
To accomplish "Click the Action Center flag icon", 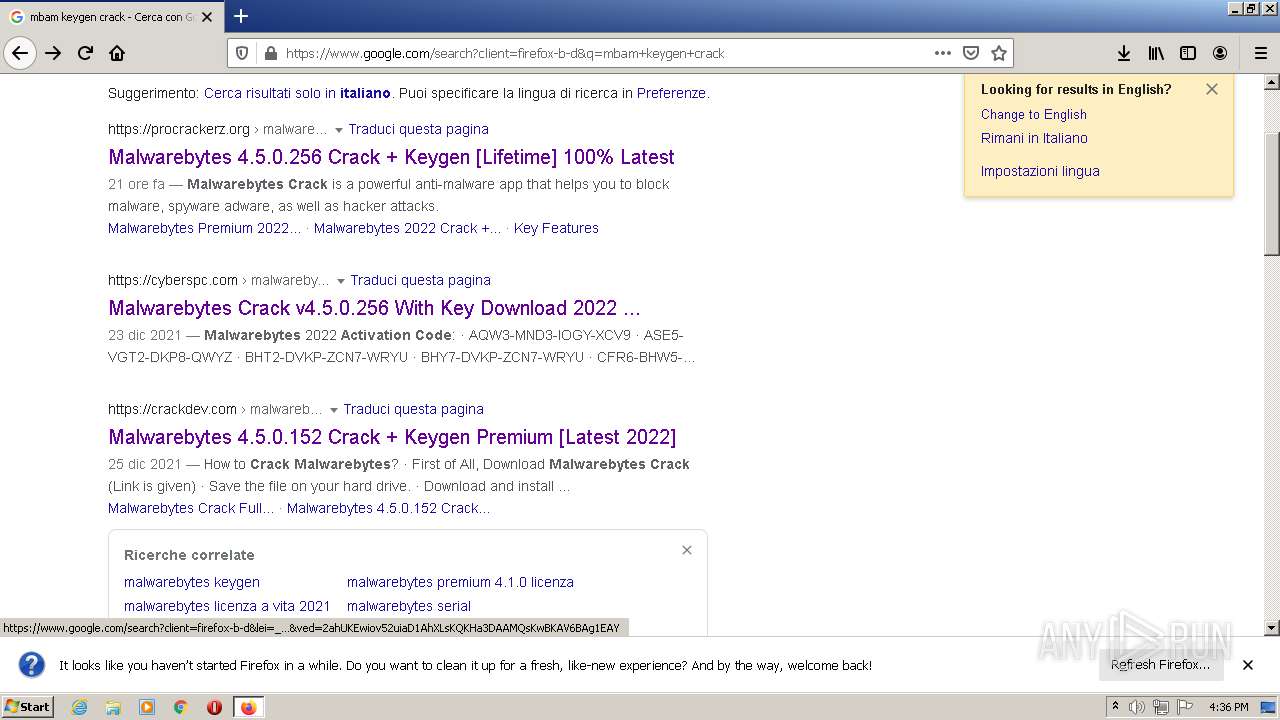I will 1185,707.
